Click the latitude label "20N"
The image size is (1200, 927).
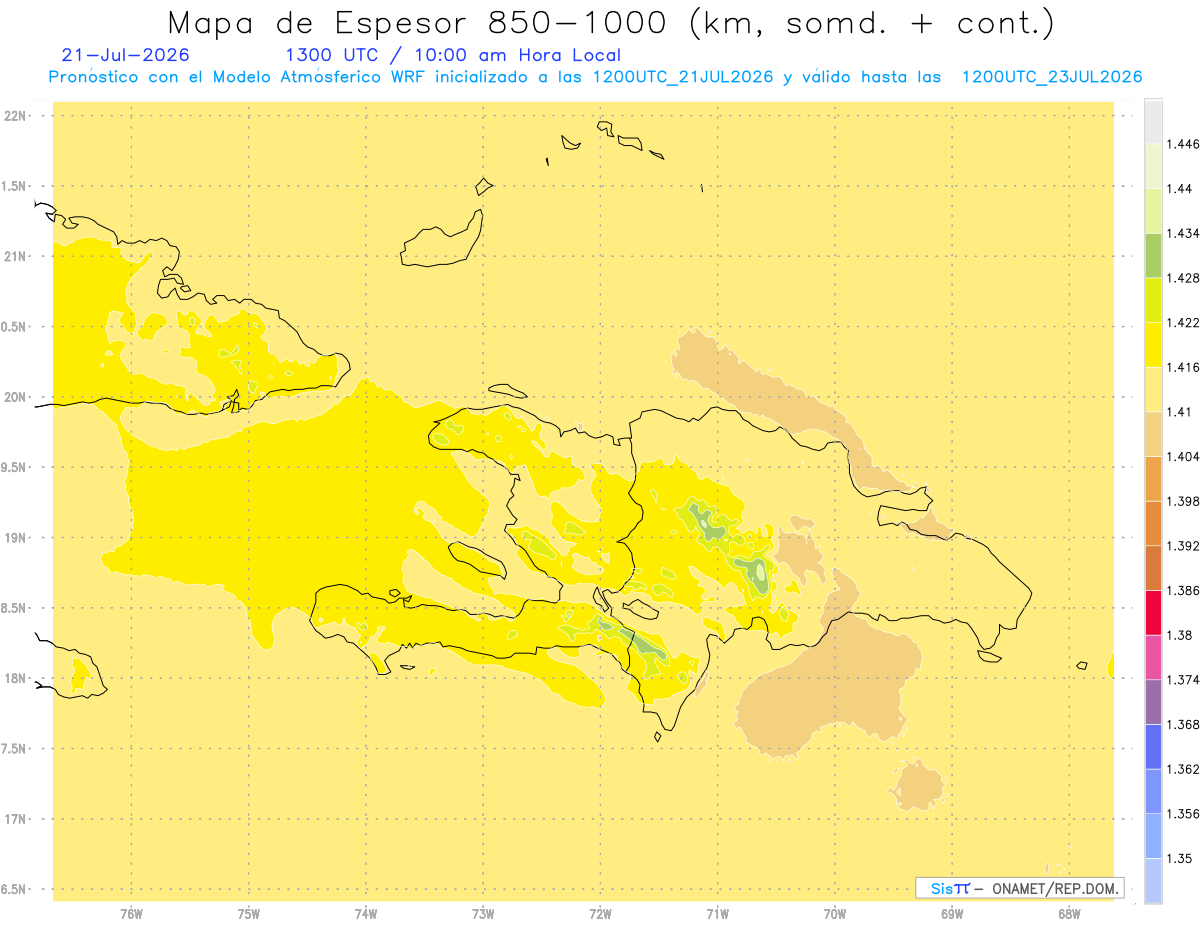click(x=16, y=397)
